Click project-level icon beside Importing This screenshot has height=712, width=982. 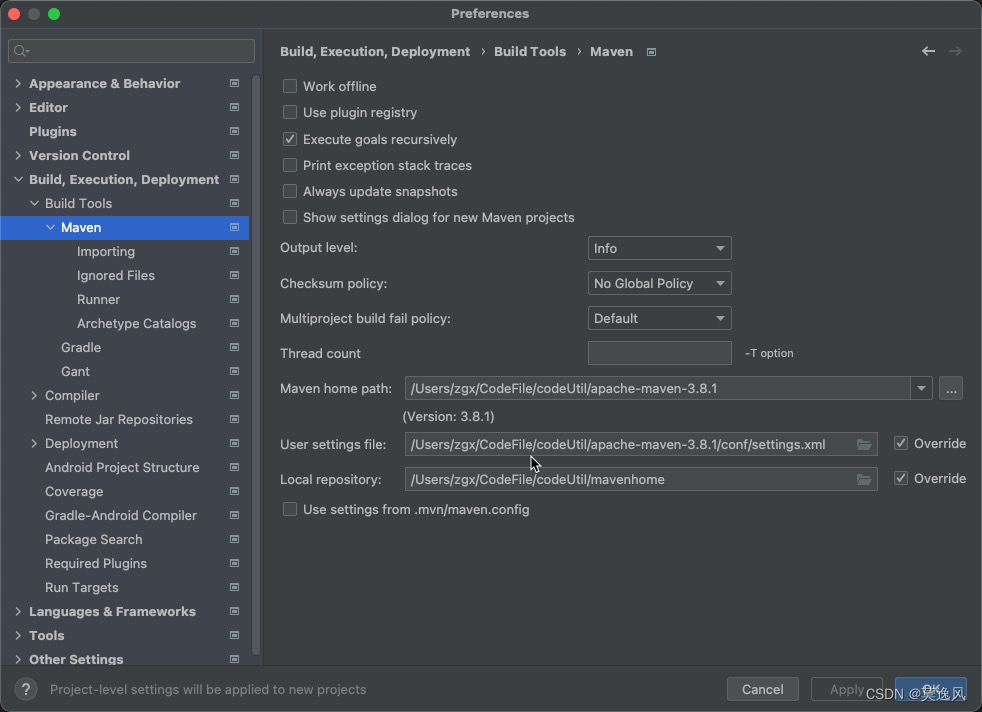pyautogui.click(x=234, y=251)
